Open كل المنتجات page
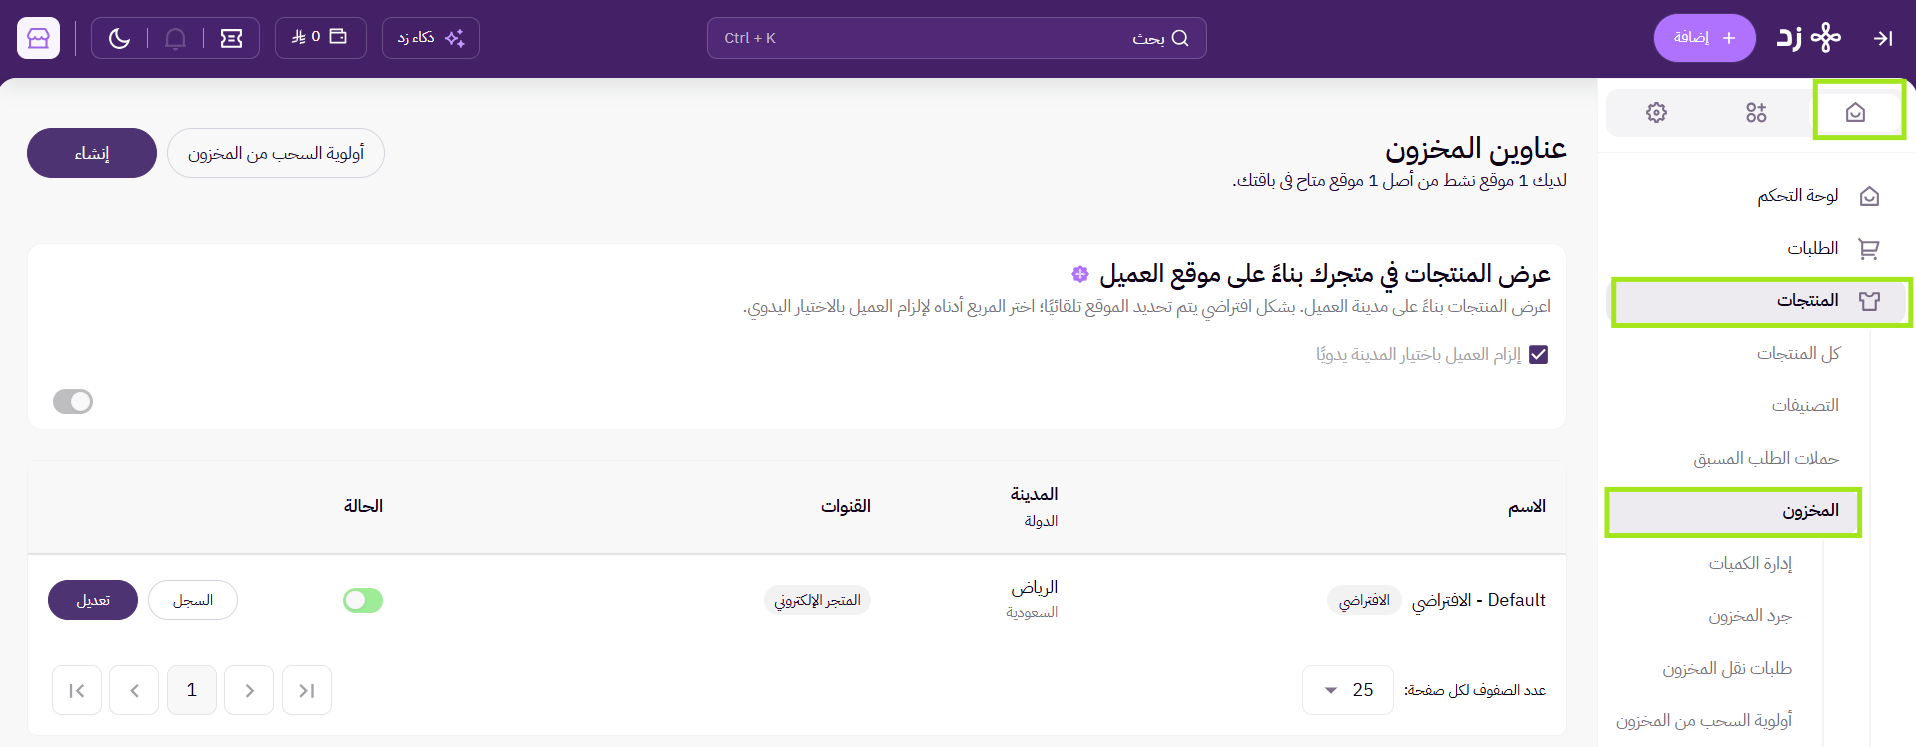The image size is (1916, 747). 1798,353
